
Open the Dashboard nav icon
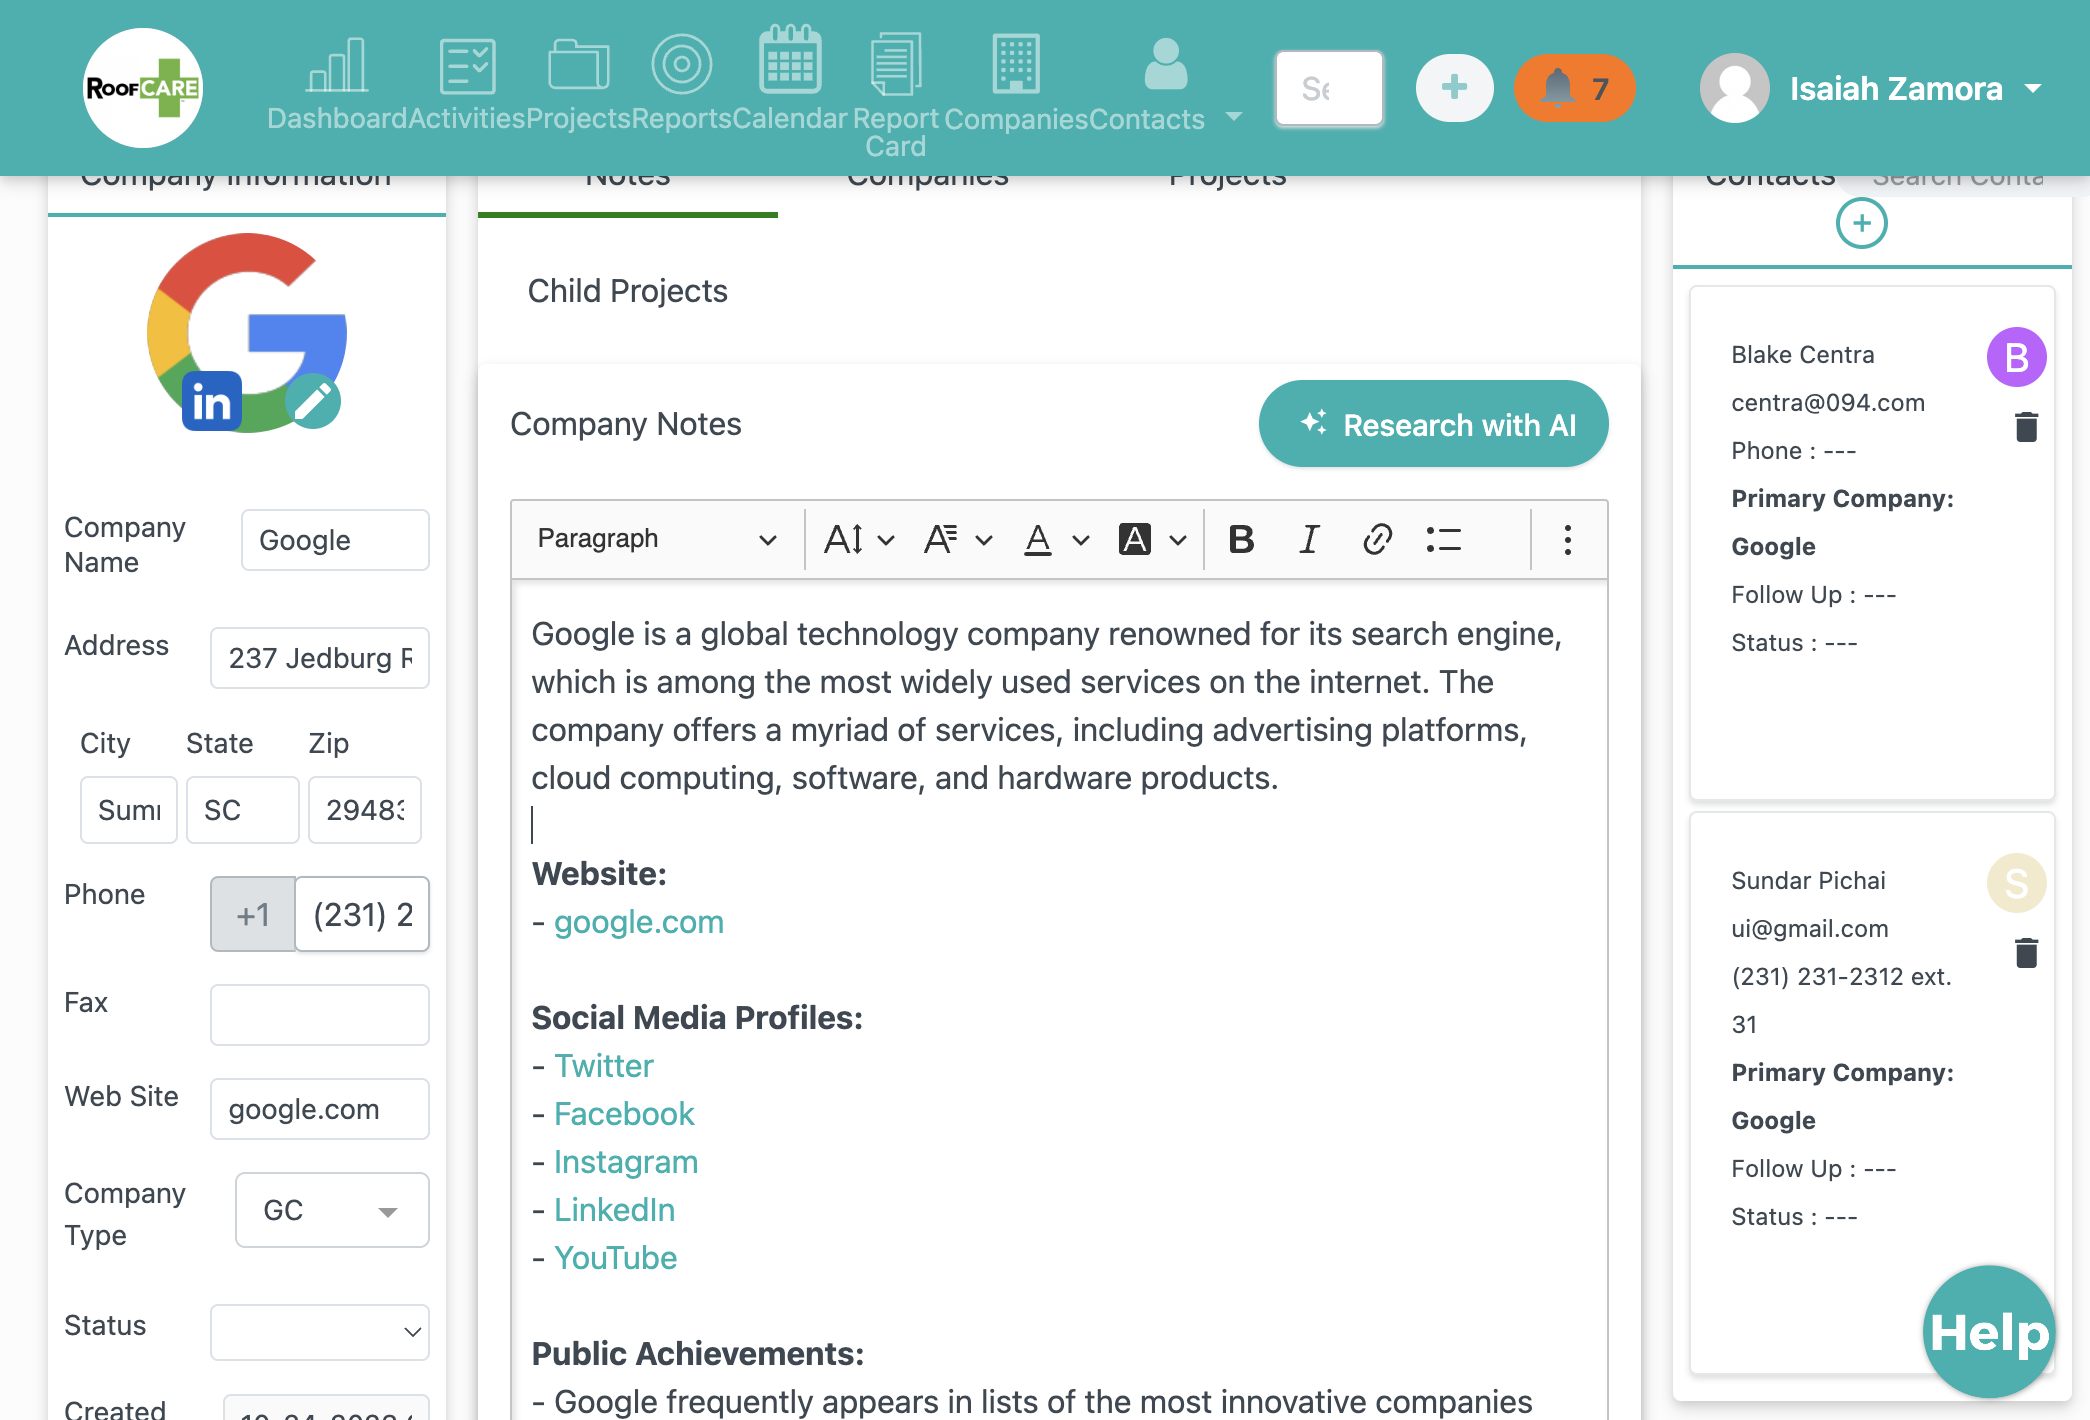click(337, 66)
